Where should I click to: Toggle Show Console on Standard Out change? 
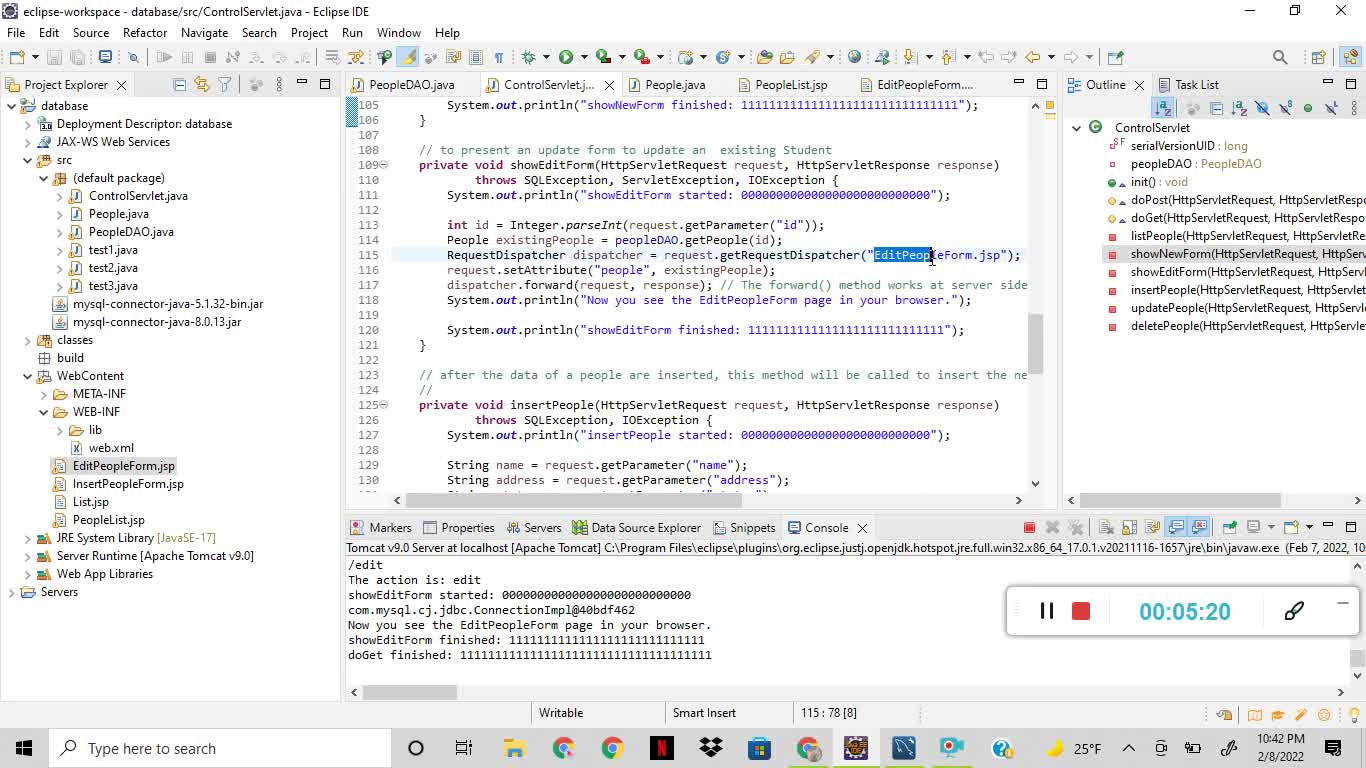[x=1176, y=527]
